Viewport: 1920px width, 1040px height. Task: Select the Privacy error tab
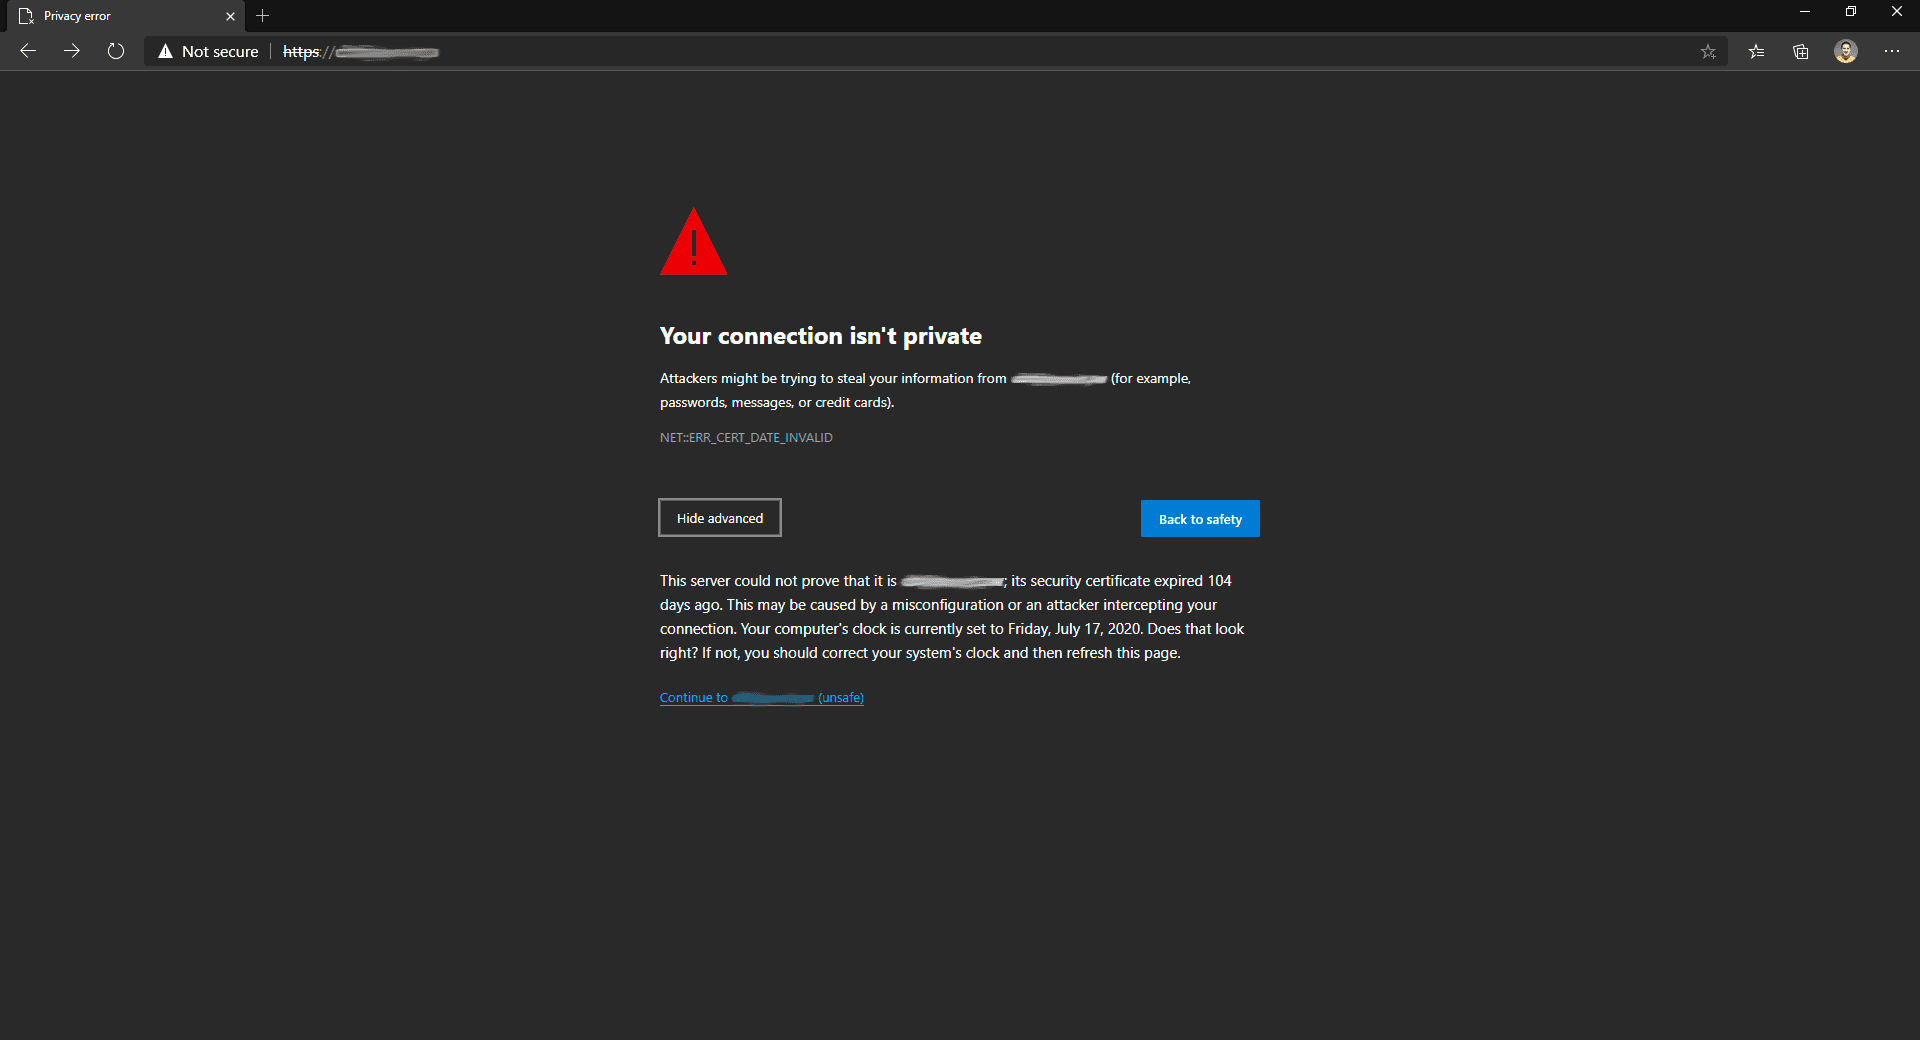pyautogui.click(x=120, y=16)
